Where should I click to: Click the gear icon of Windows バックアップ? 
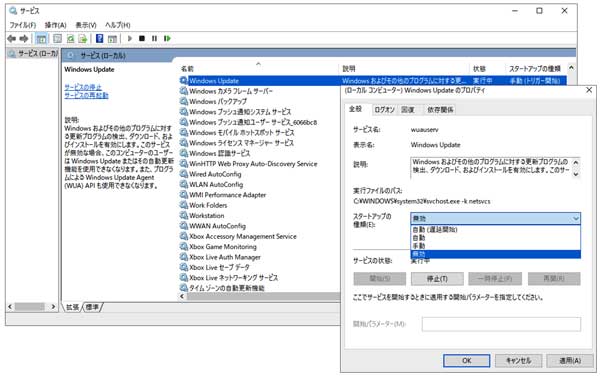click(x=184, y=101)
